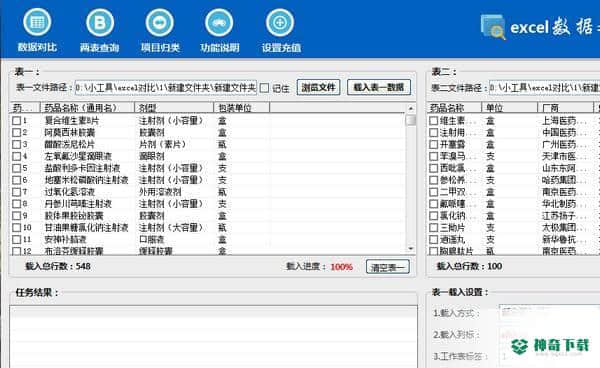Click the 表一文件路径 input field

tap(166, 88)
